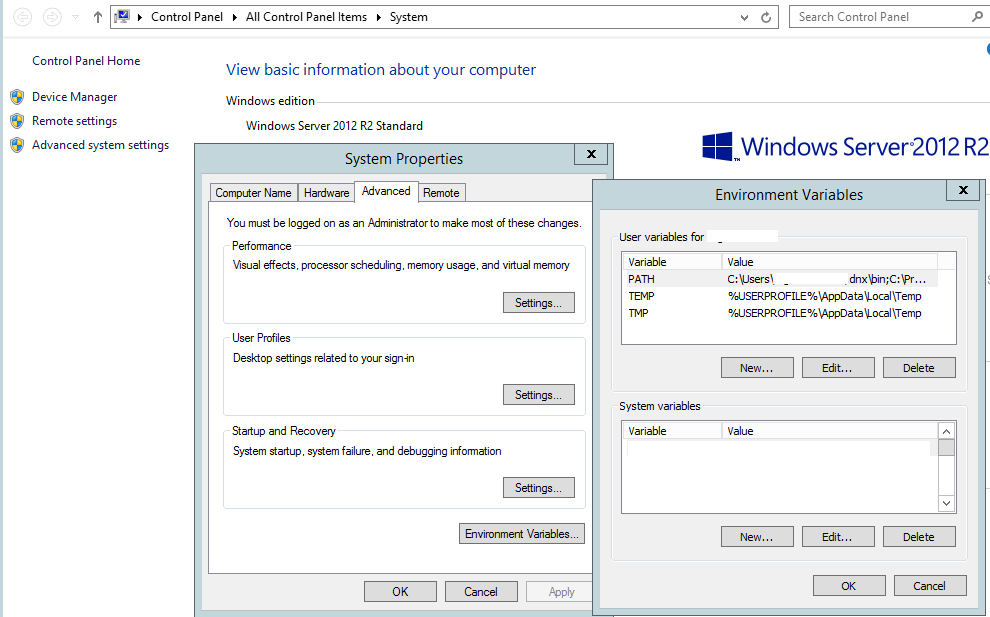Cancel the System Properties dialog

(x=481, y=592)
